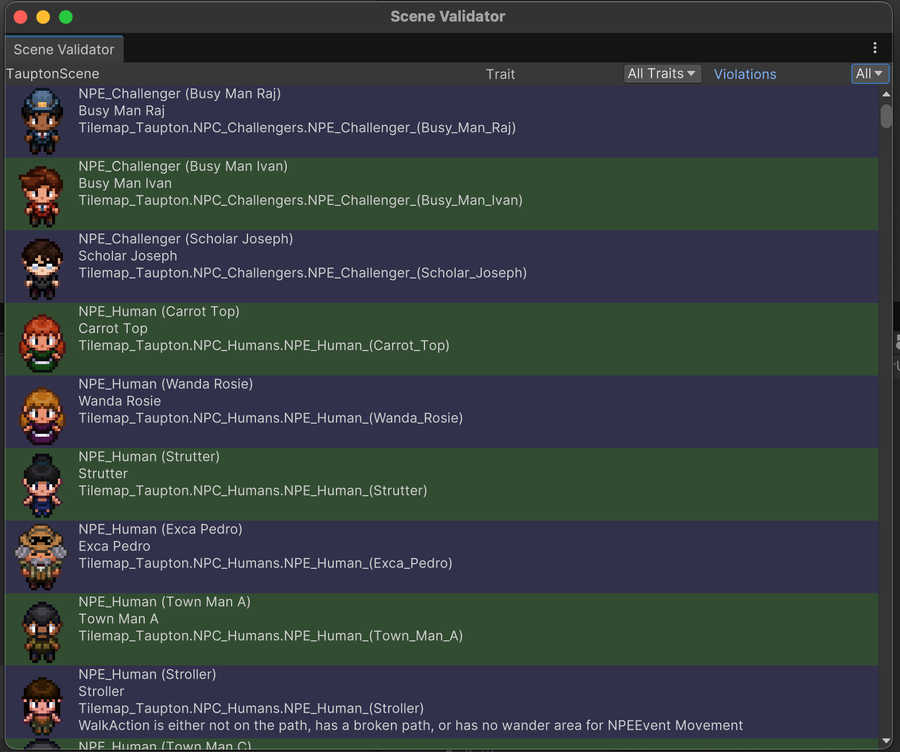Click the Wanda Rosie sprite icon
The width and height of the screenshot is (900, 752).
point(41,416)
